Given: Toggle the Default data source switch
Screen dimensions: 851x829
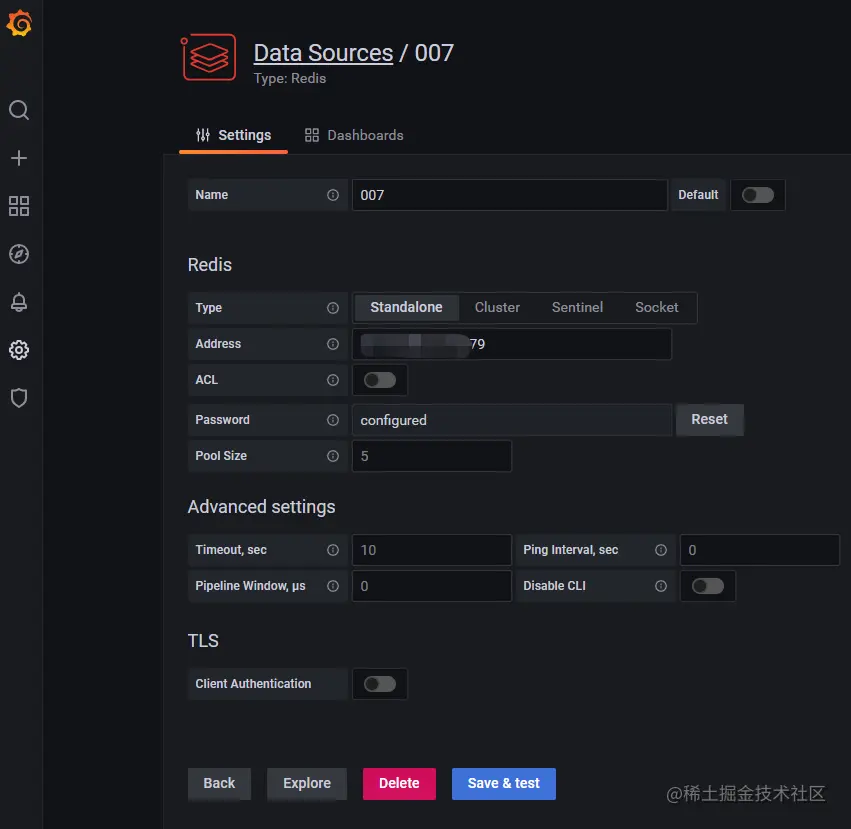Looking at the screenshot, I should point(758,195).
